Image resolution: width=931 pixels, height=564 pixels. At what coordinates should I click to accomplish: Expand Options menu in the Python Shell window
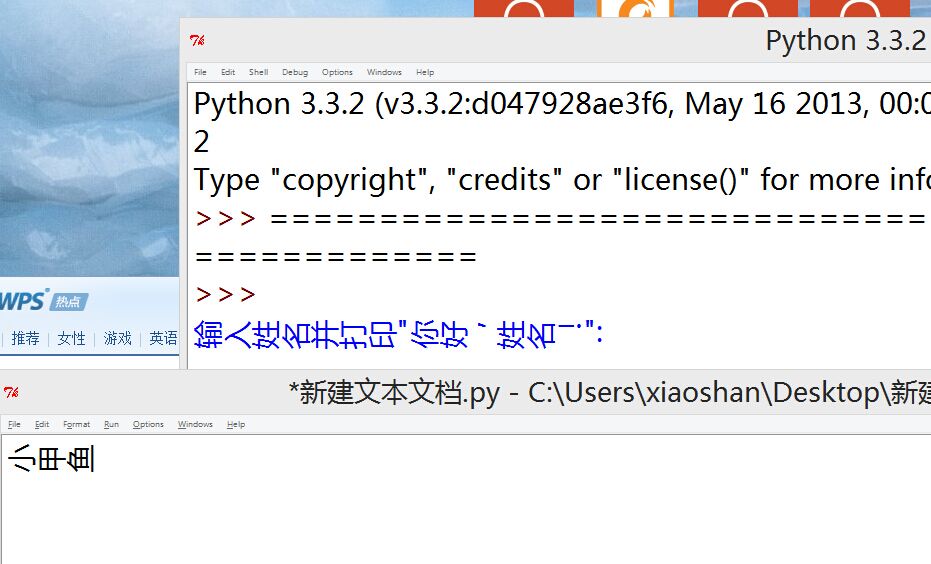(x=337, y=72)
